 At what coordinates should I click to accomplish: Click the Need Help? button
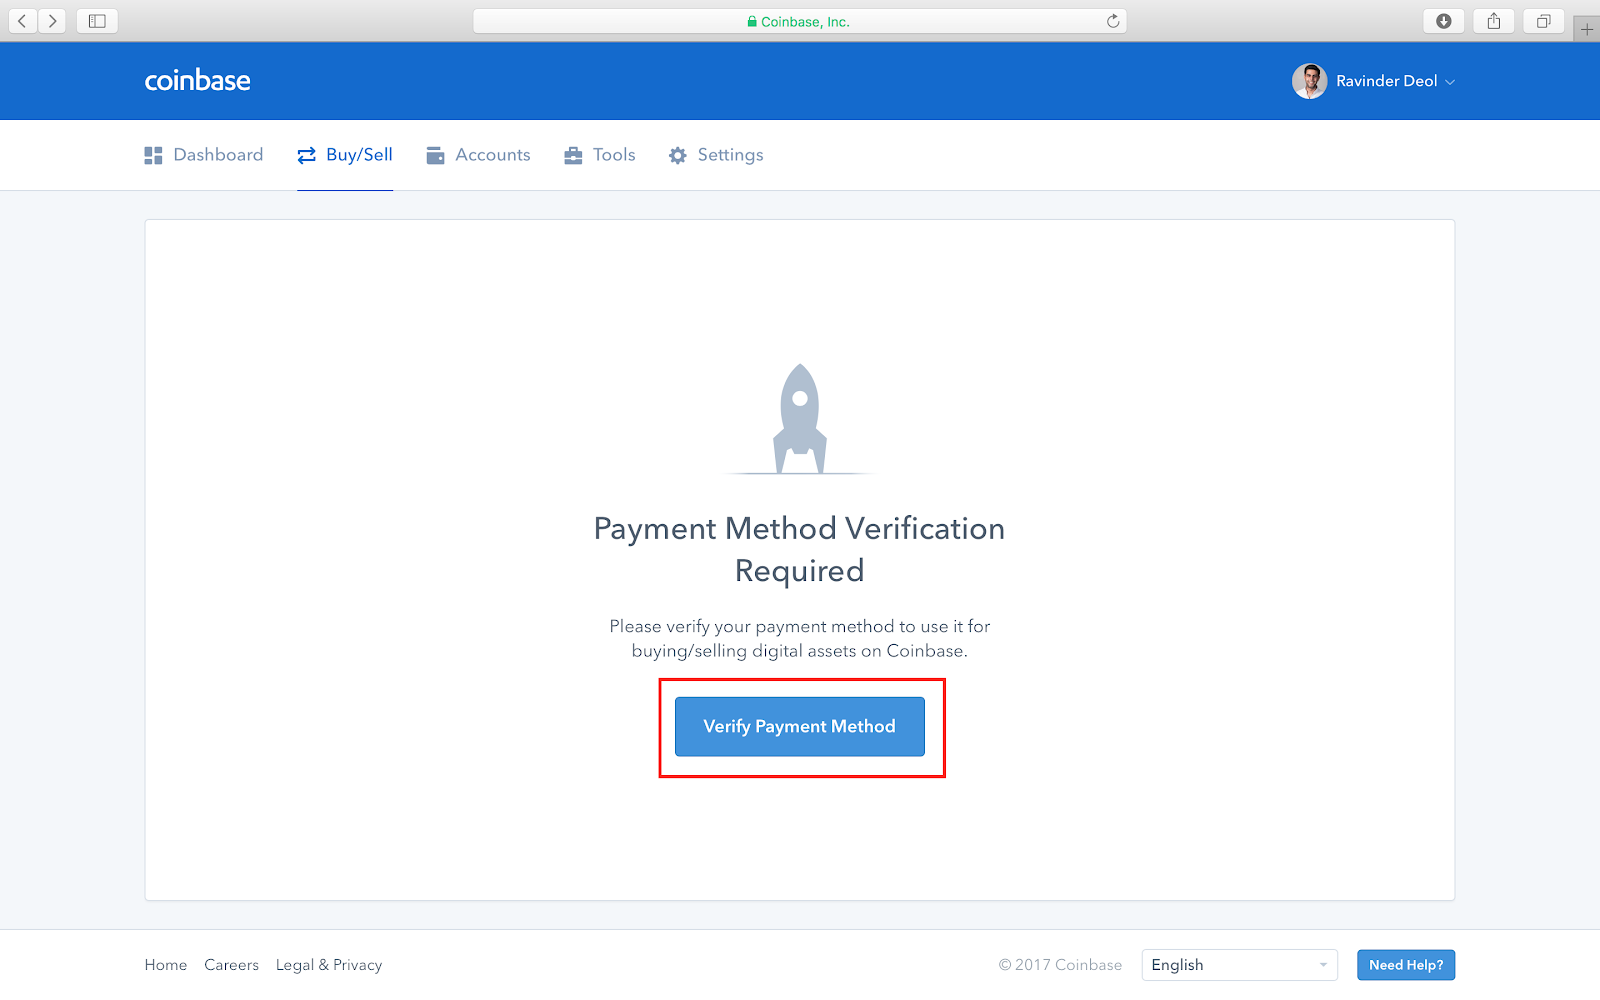click(x=1406, y=965)
